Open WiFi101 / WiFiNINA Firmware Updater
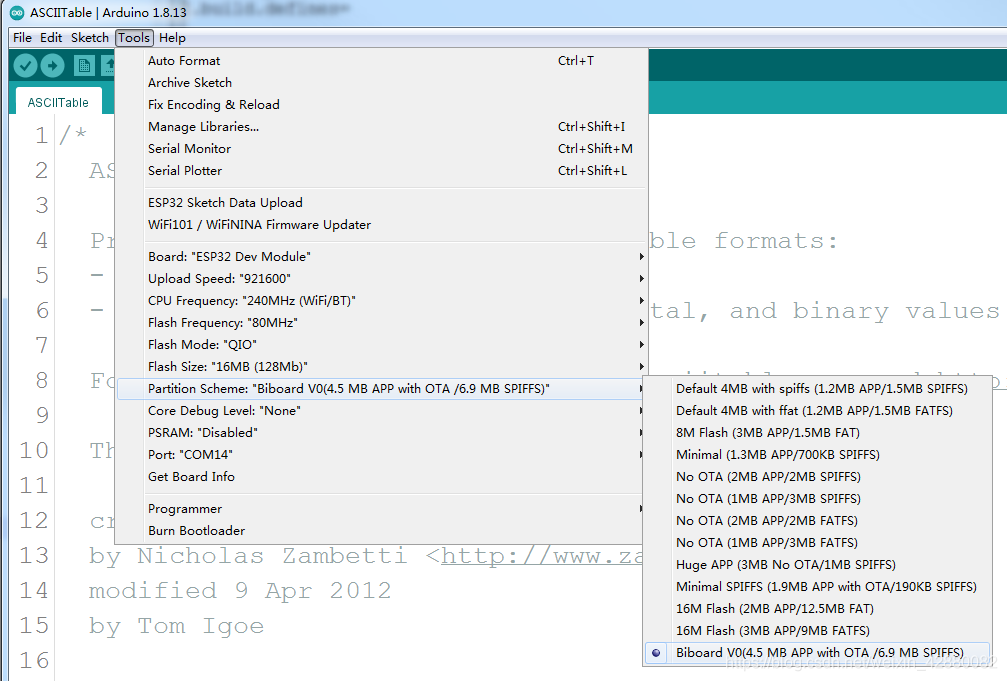The image size is (1007, 681). [381, 224]
